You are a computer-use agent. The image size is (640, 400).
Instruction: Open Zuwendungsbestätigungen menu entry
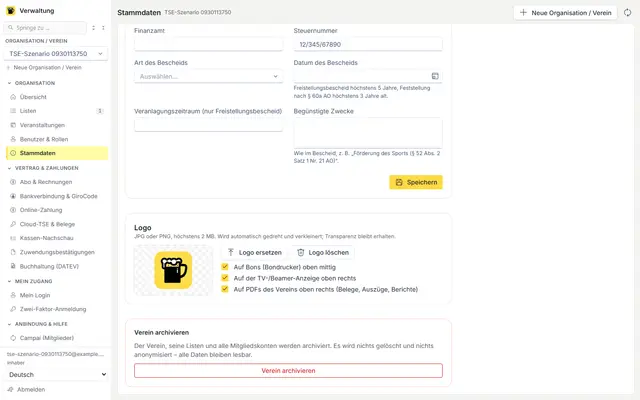57,252
